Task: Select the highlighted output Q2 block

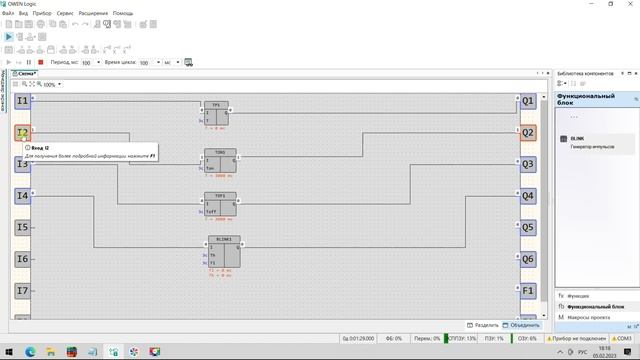Action: pyautogui.click(x=528, y=133)
